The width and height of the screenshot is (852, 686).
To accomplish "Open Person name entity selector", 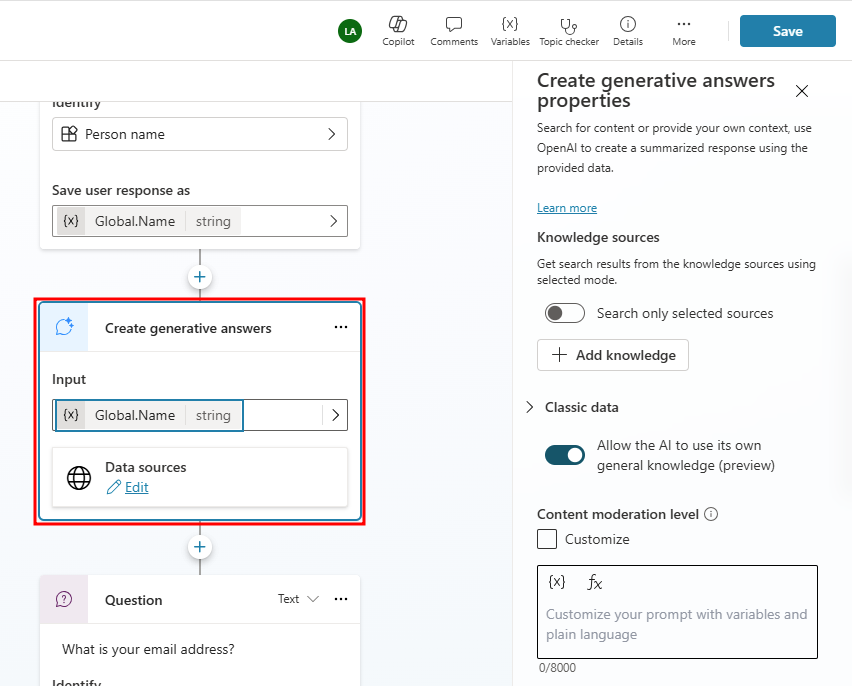I will click(199, 134).
